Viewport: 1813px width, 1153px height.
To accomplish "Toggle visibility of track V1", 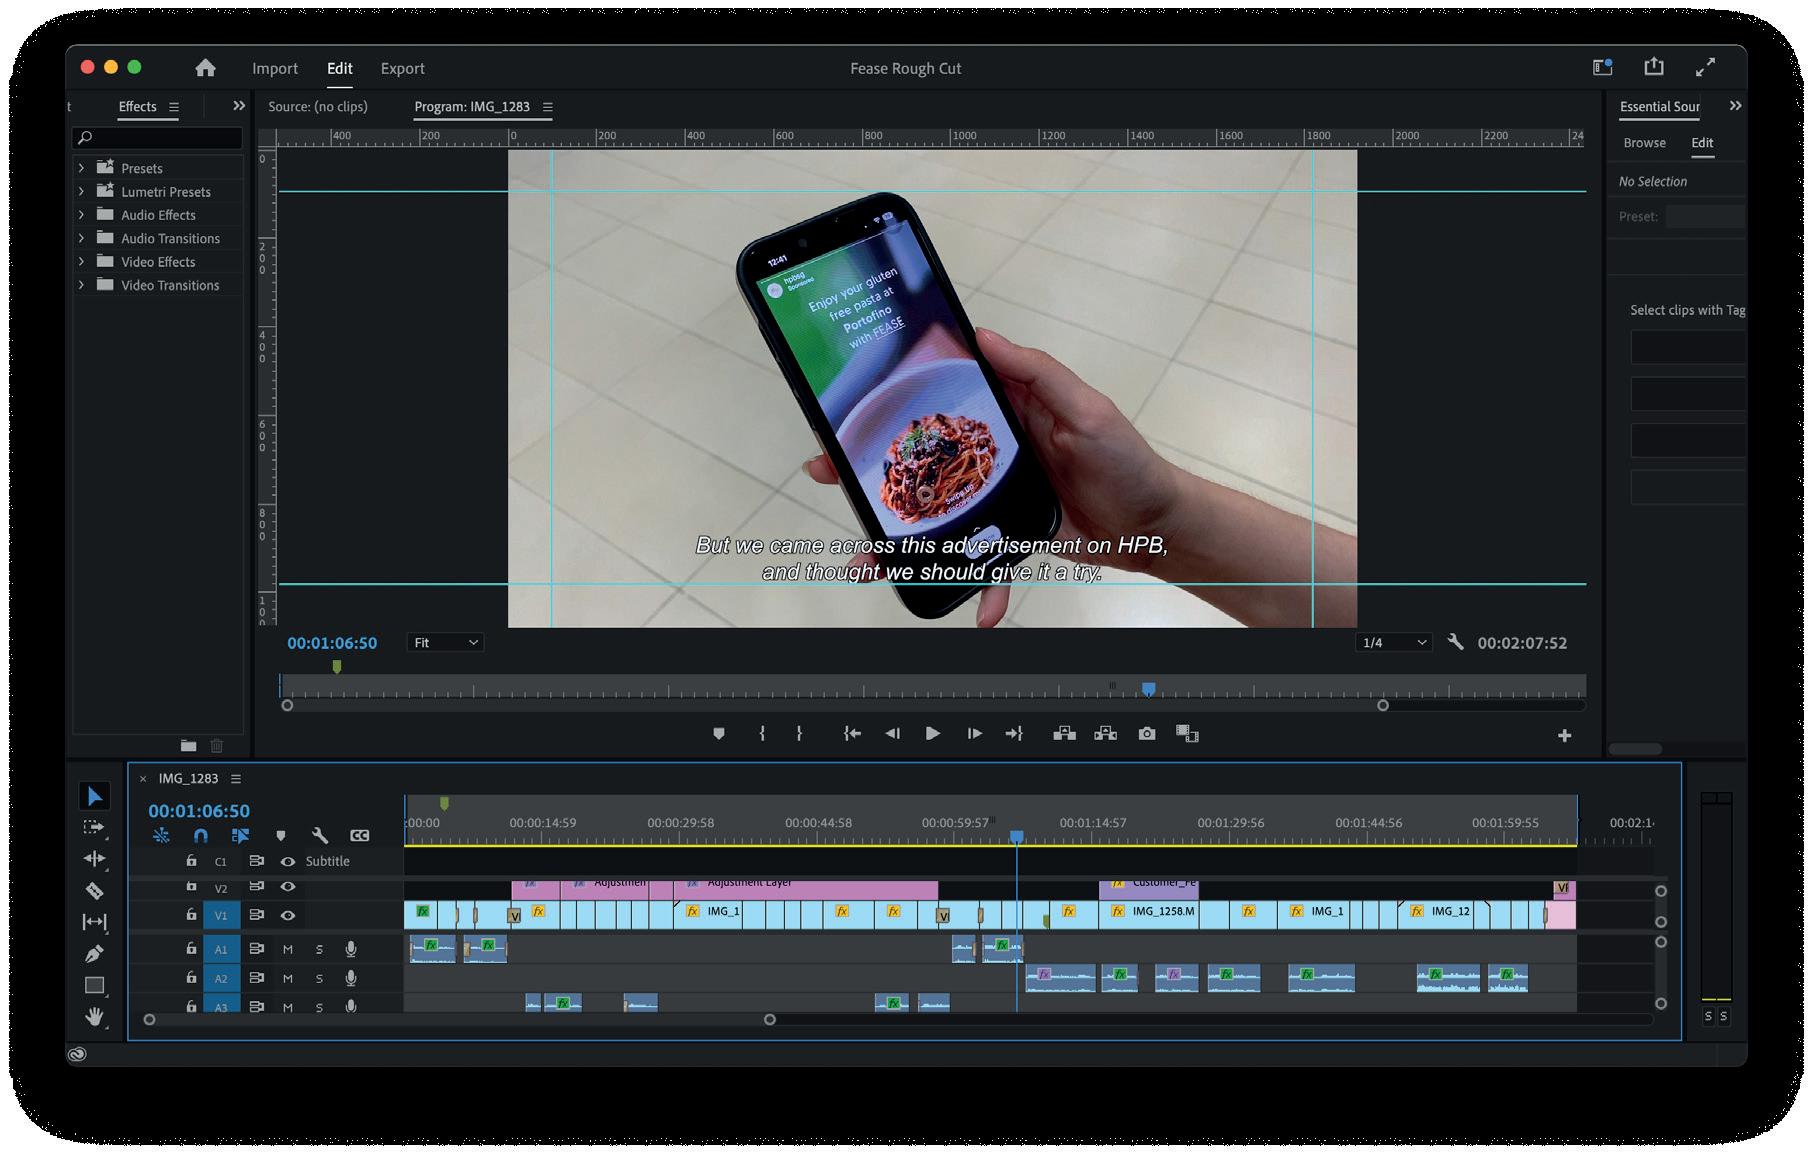I will coord(288,915).
